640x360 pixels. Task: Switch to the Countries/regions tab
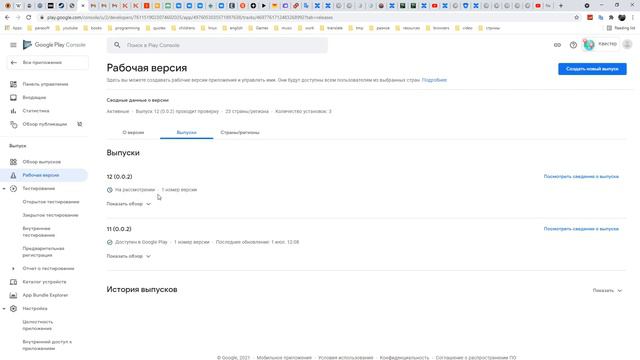click(240, 133)
